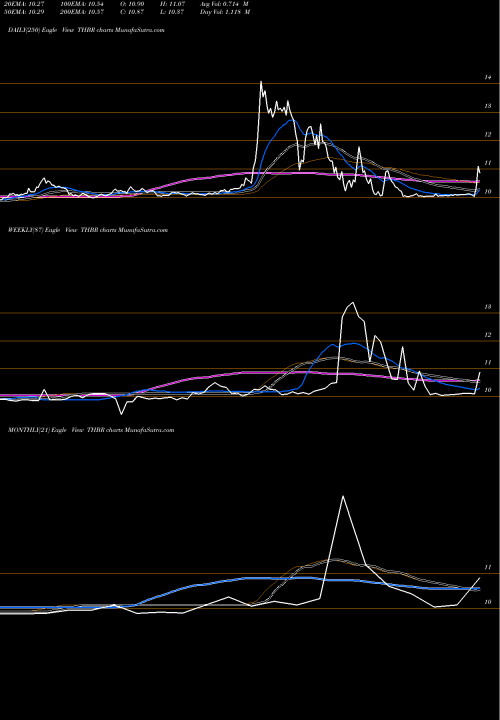Image resolution: width=500 pixels, height=720 pixels.
Task: Click the highest price peak on weekly chart
Action: click(352, 303)
